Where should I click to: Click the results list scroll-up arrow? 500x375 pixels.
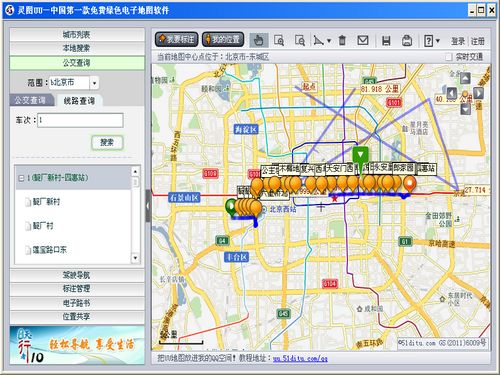point(135,171)
